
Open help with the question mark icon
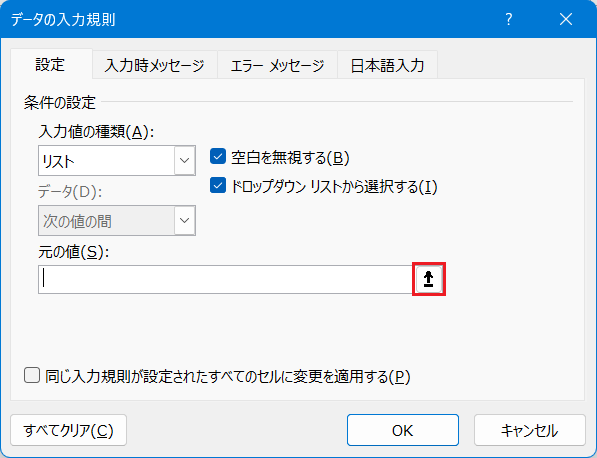tap(509, 19)
